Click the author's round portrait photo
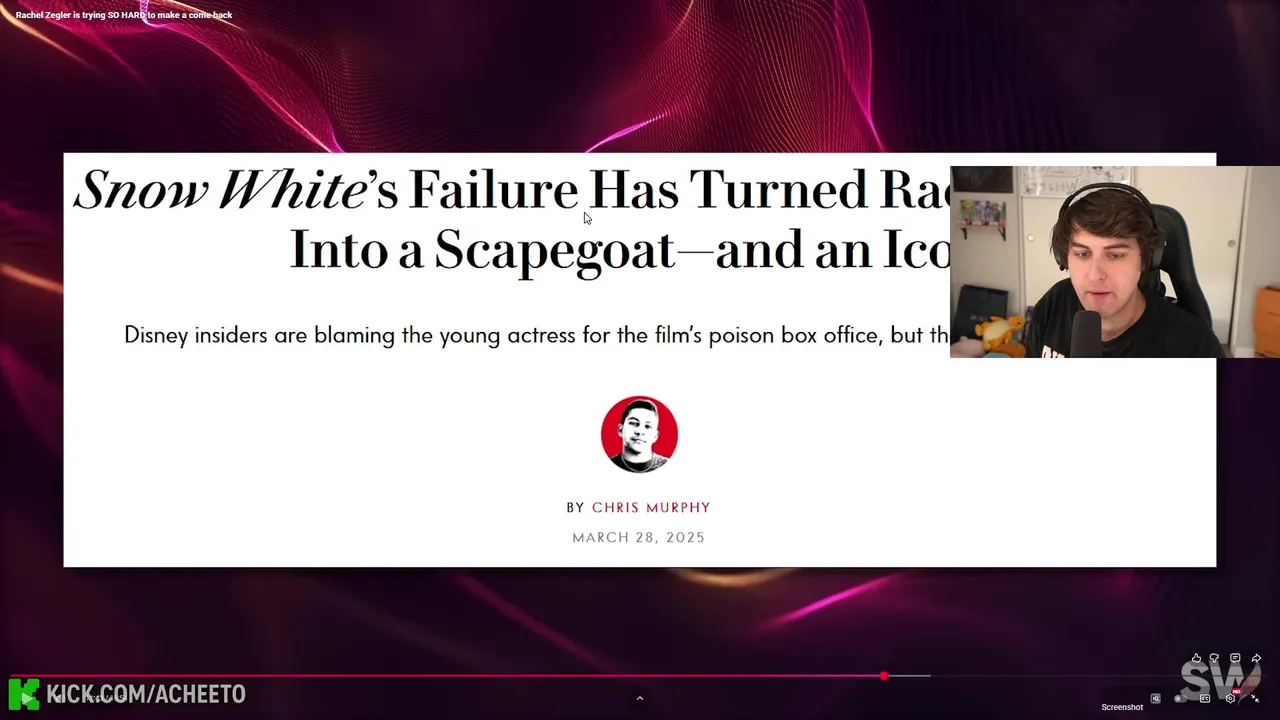 point(639,434)
